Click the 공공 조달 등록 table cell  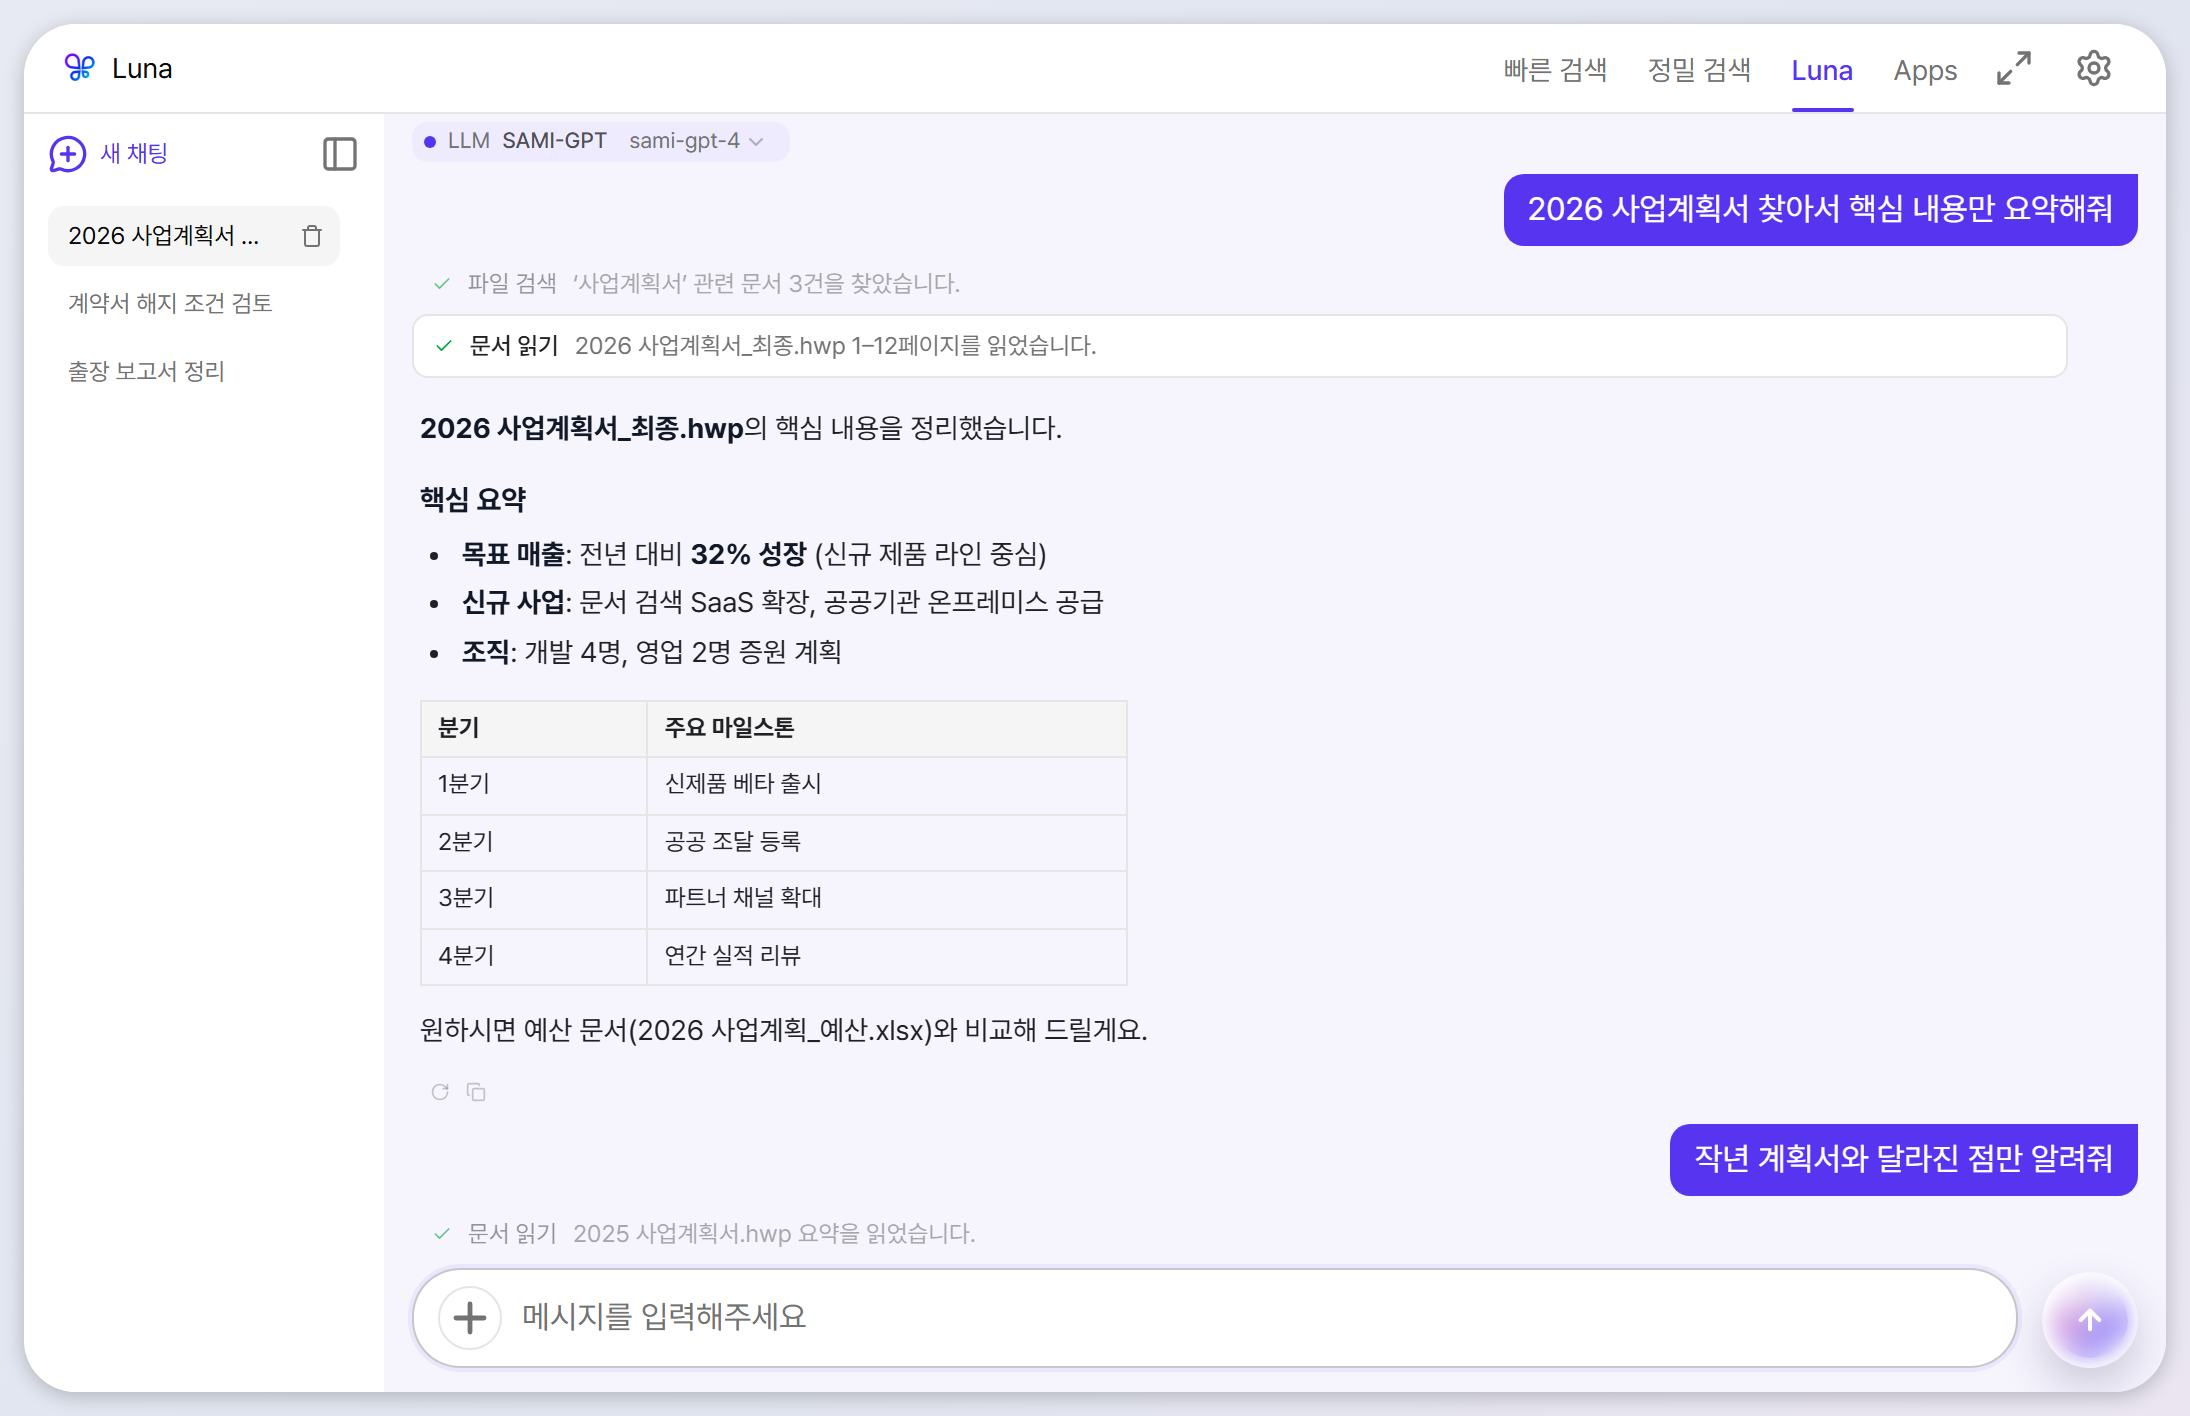[886, 842]
